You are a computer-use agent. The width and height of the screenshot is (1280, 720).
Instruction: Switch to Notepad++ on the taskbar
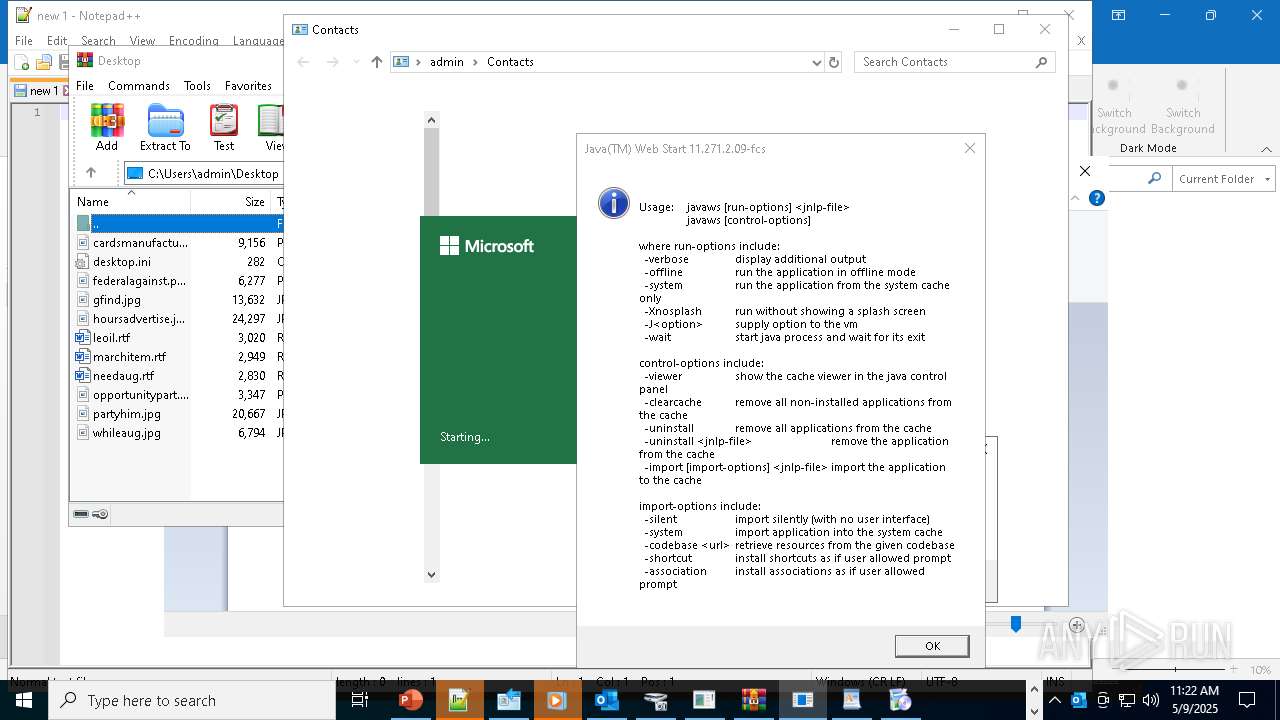pos(459,700)
